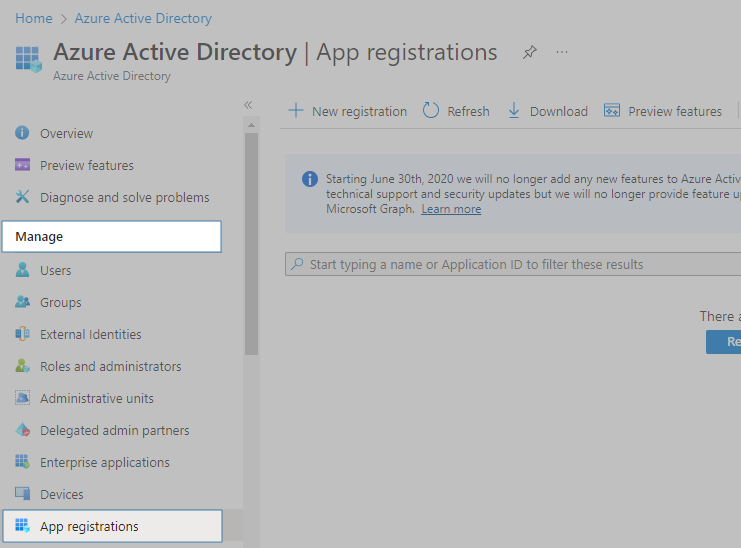Image resolution: width=741 pixels, height=548 pixels.
Task: Open Groups from the sidebar
Action: pos(60,302)
